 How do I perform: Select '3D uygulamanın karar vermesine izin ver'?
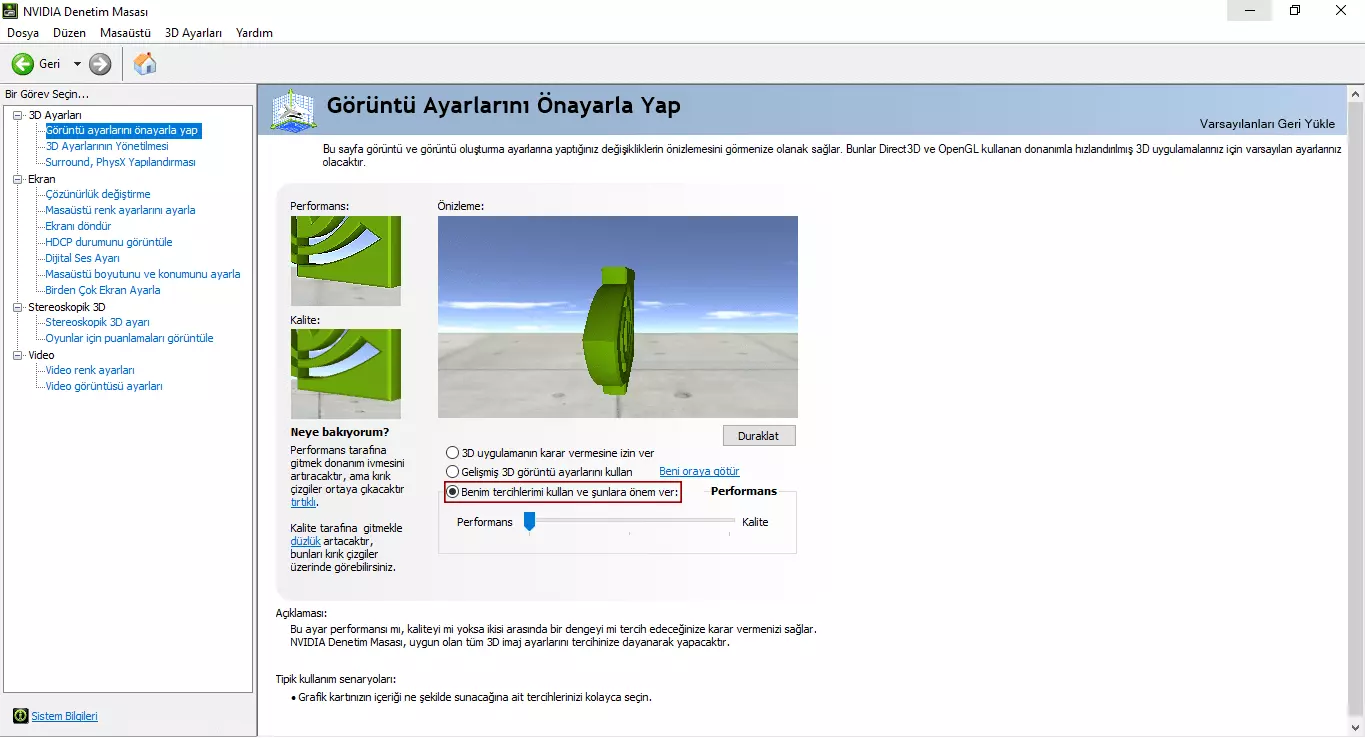click(x=453, y=453)
